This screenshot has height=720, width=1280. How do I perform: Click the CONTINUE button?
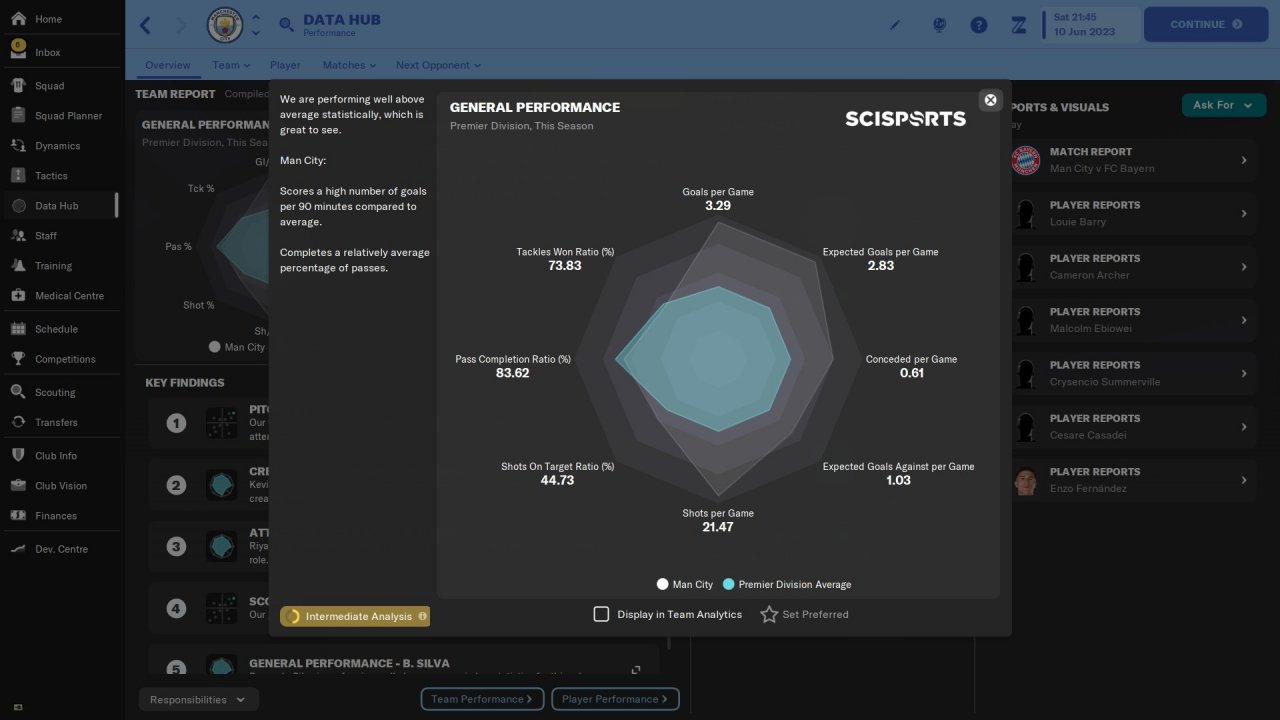(x=1205, y=25)
